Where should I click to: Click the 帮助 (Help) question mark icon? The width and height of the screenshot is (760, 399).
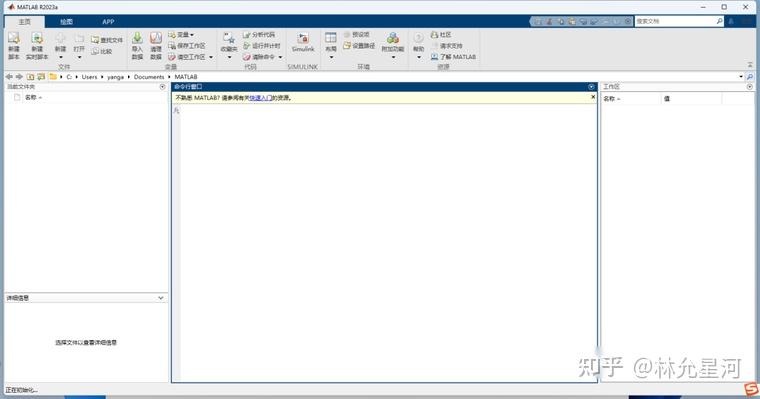[419, 38]
